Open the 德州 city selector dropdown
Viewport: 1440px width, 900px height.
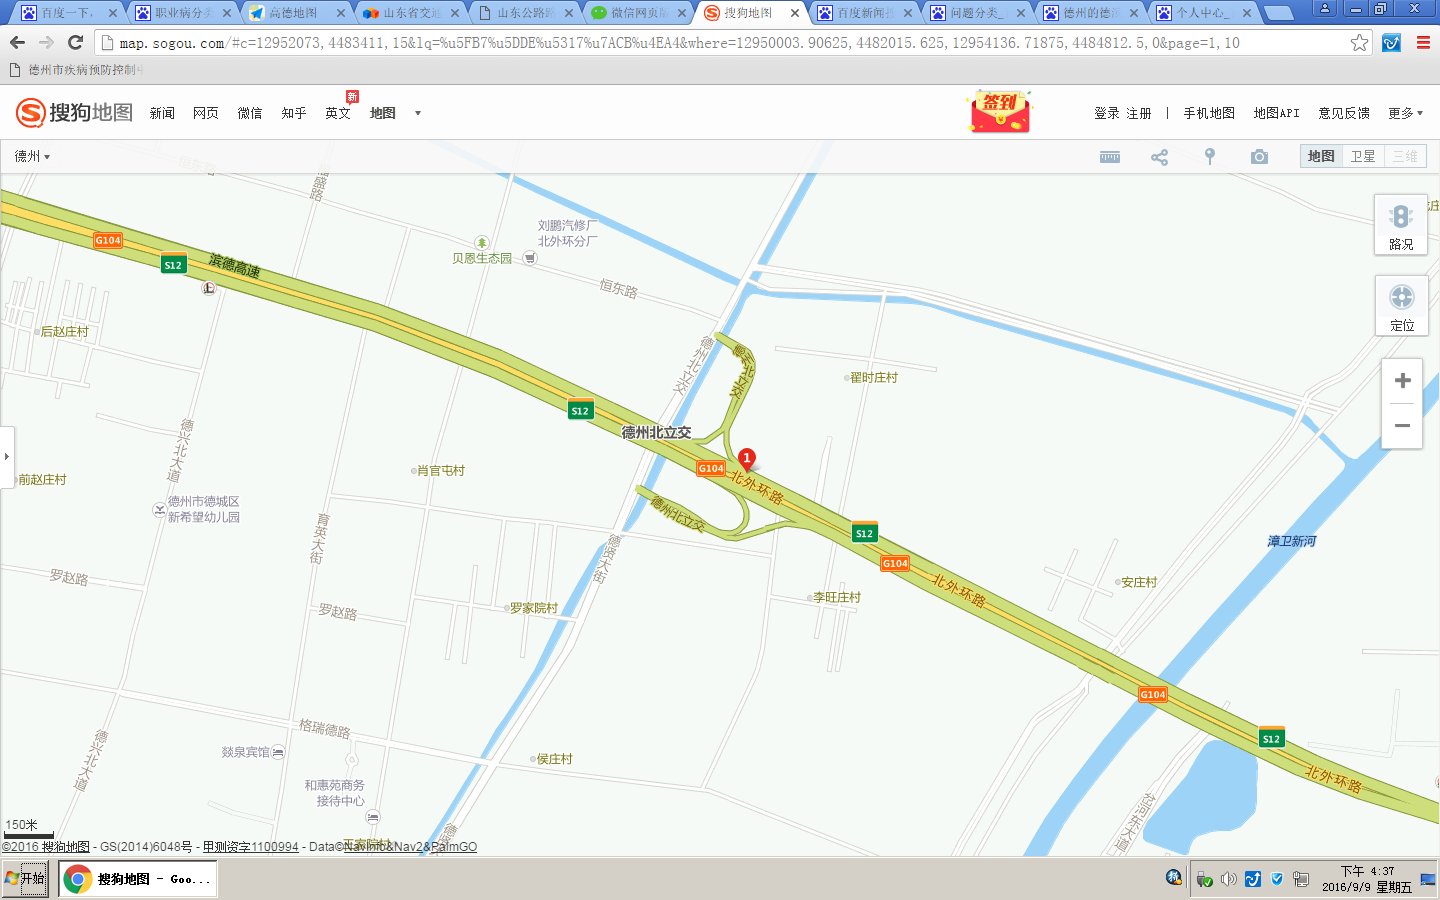[x=32, y=156]
